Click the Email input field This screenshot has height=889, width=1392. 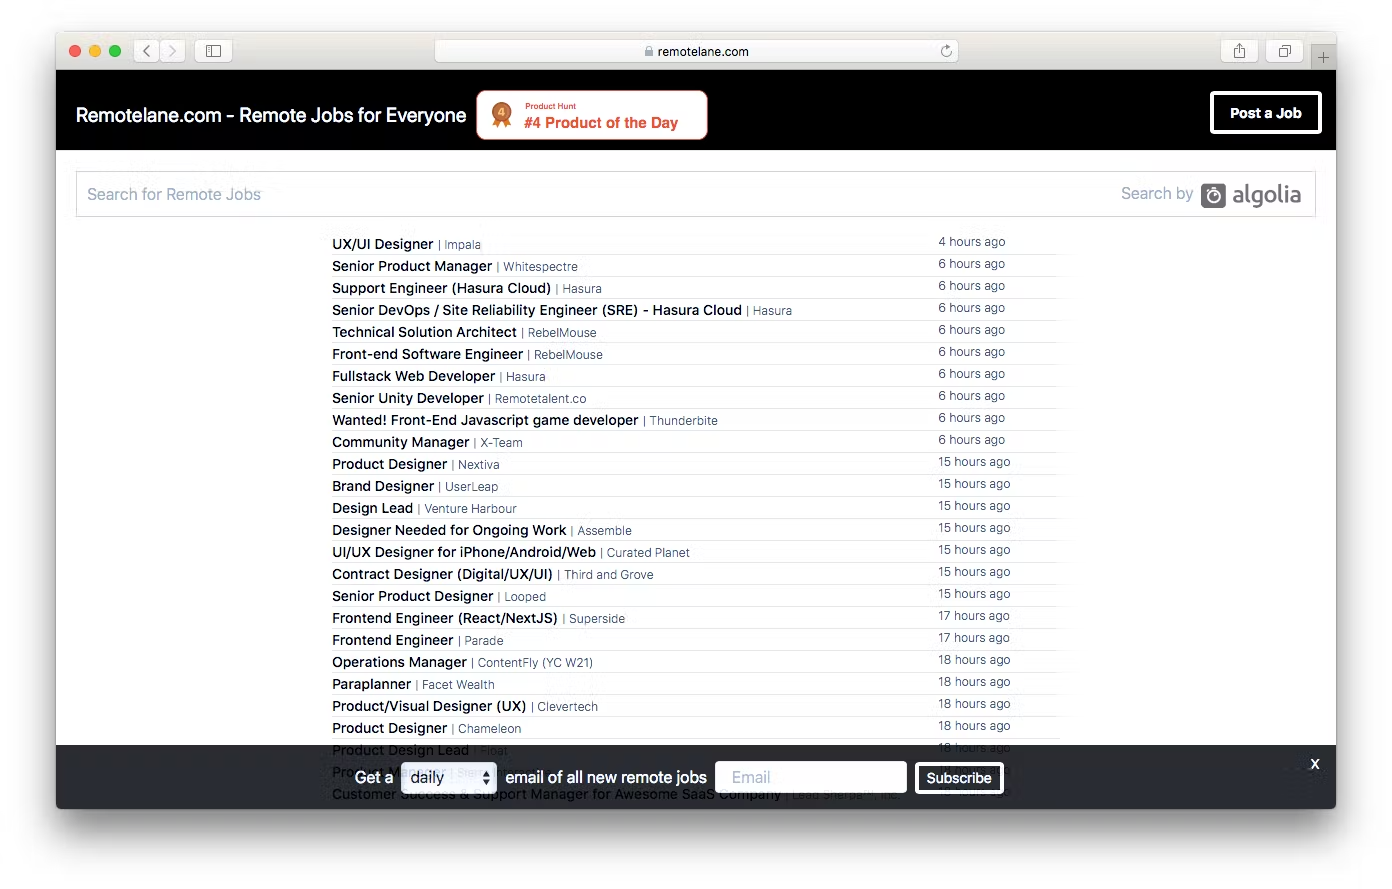point(811,777)
